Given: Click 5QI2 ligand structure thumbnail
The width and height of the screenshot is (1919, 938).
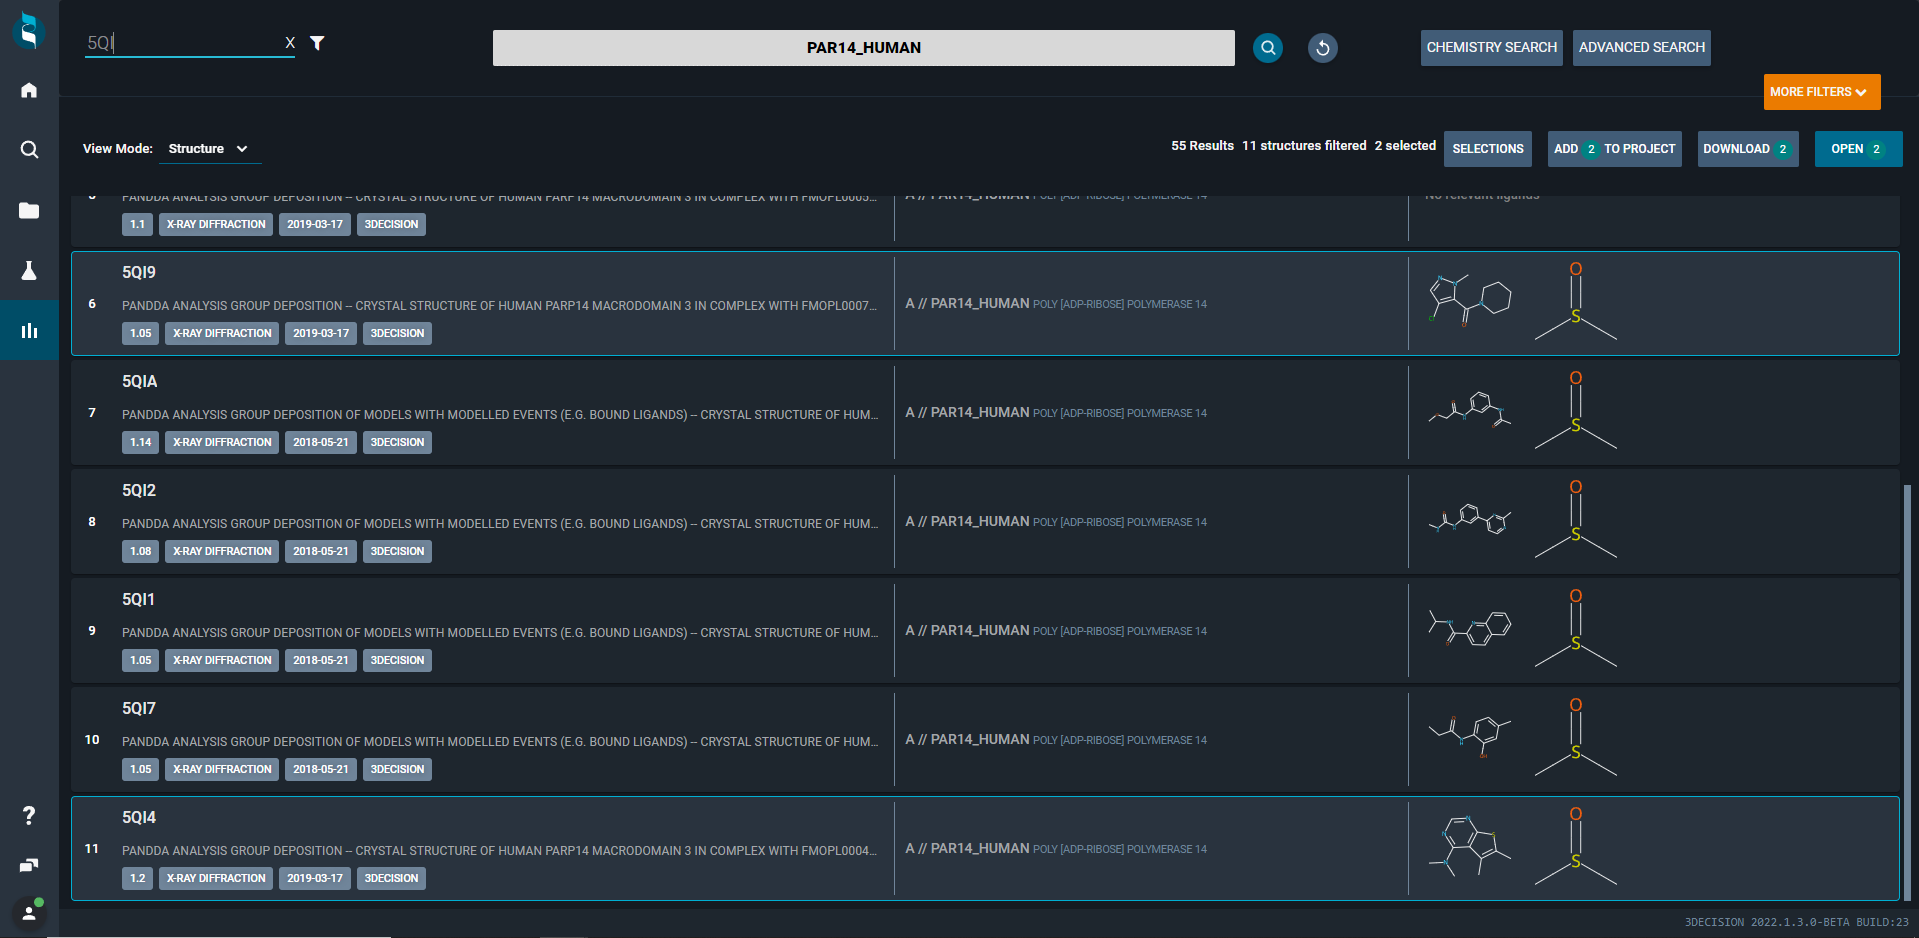Looking at the screenshot, I should point(1470,519).
